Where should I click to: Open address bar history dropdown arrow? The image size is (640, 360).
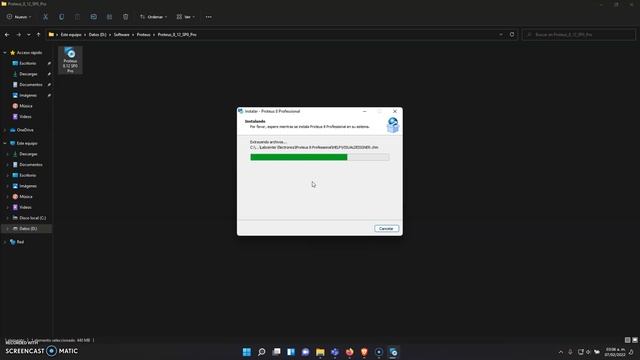(x=501, y=35)
